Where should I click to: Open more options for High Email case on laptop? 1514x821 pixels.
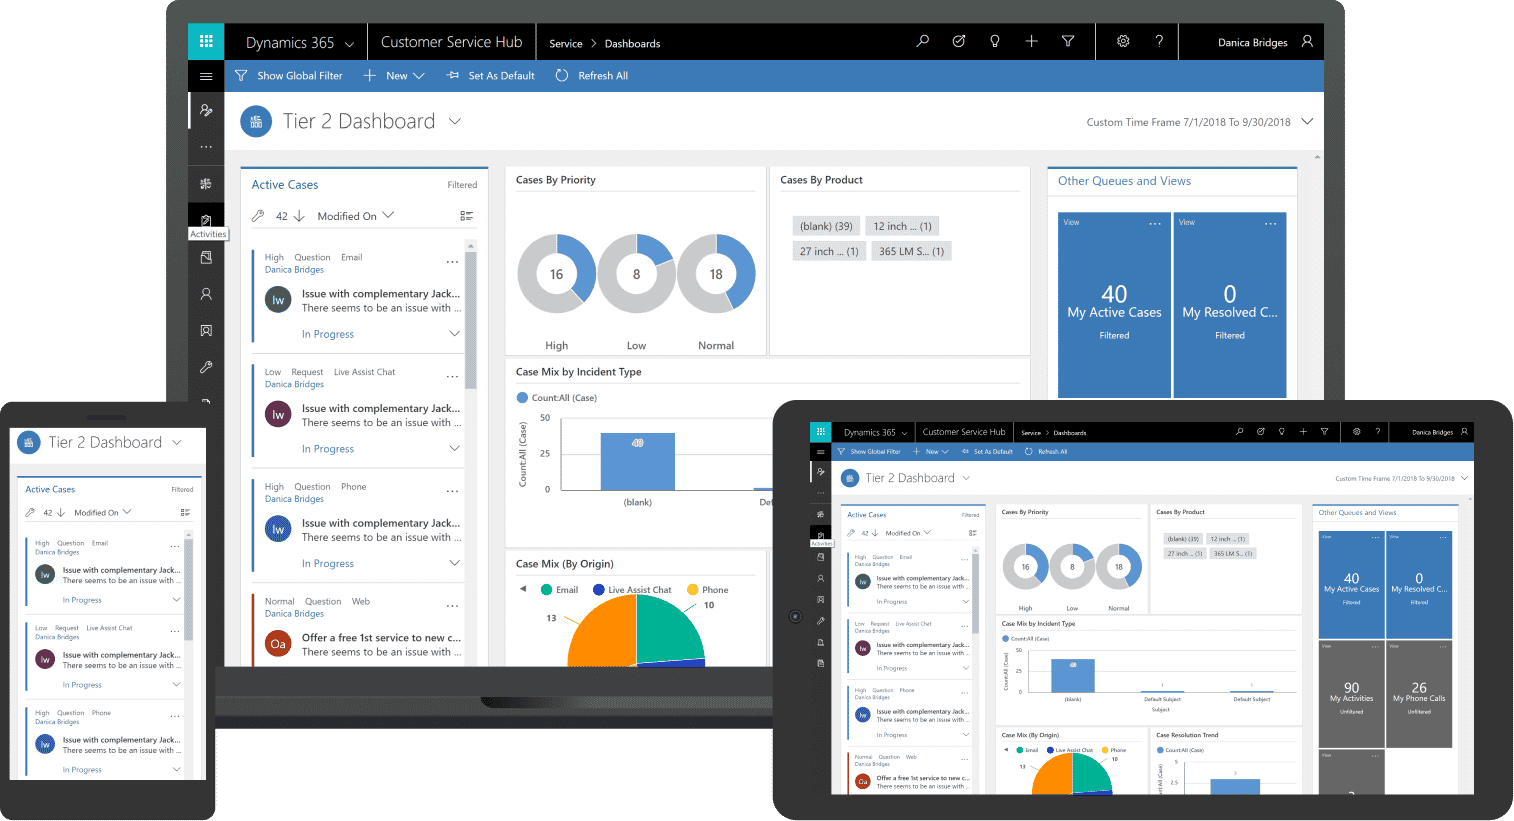pyautogui.click(x=452, y=262)
